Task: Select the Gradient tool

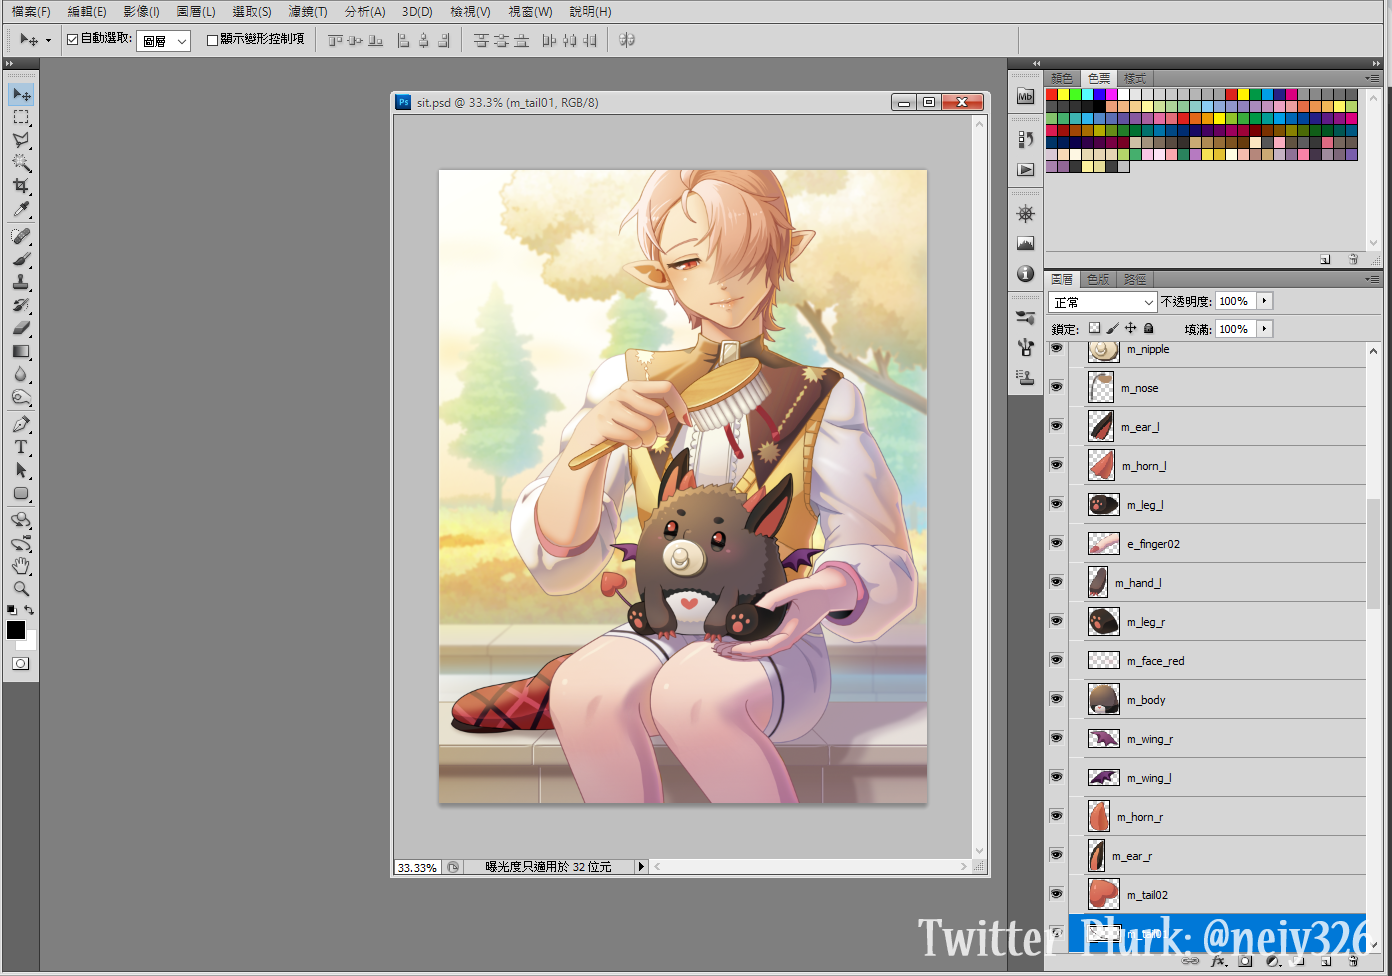Action: [21, 351]
